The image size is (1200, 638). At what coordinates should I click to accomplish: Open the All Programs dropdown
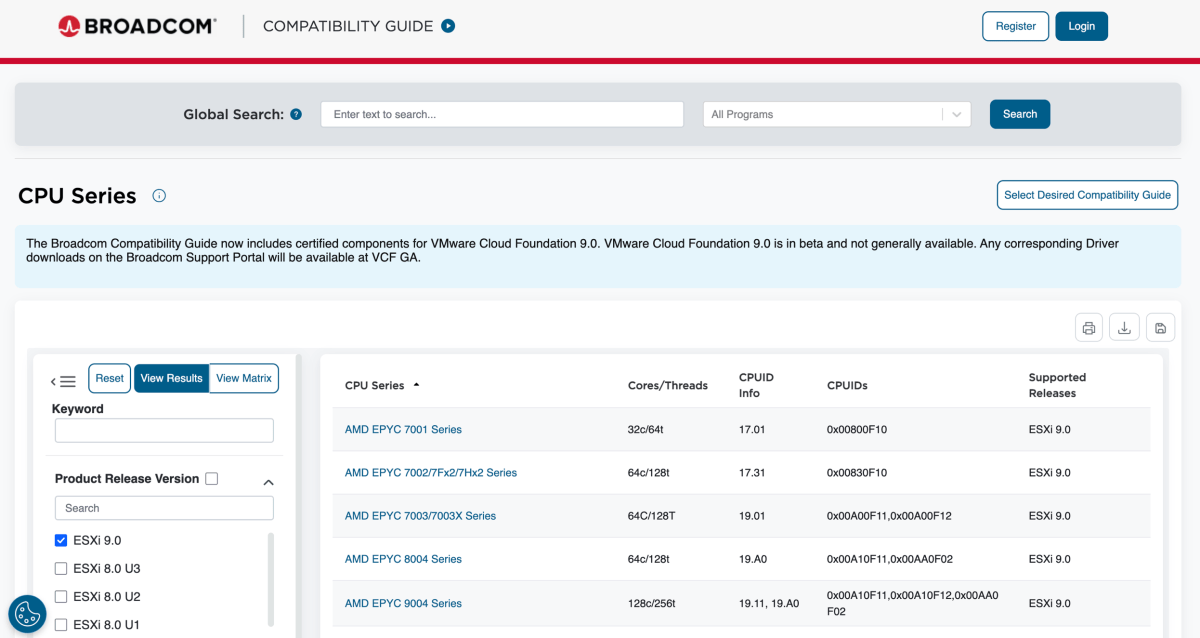tap(837, 115)
